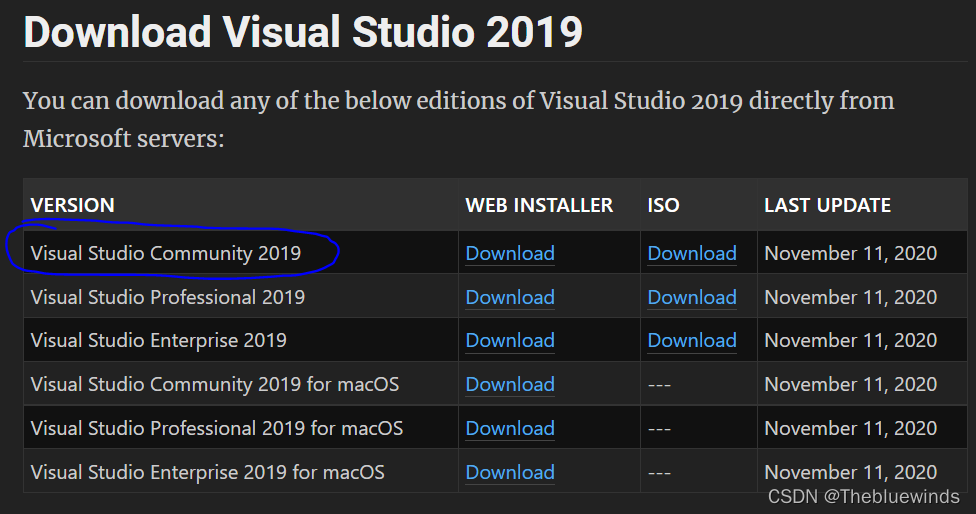Select 'Visual Studio Enterprise 2019 for macOS' text
The width and height of the screenshot is (976, 514).
click(x=207, y=472)
